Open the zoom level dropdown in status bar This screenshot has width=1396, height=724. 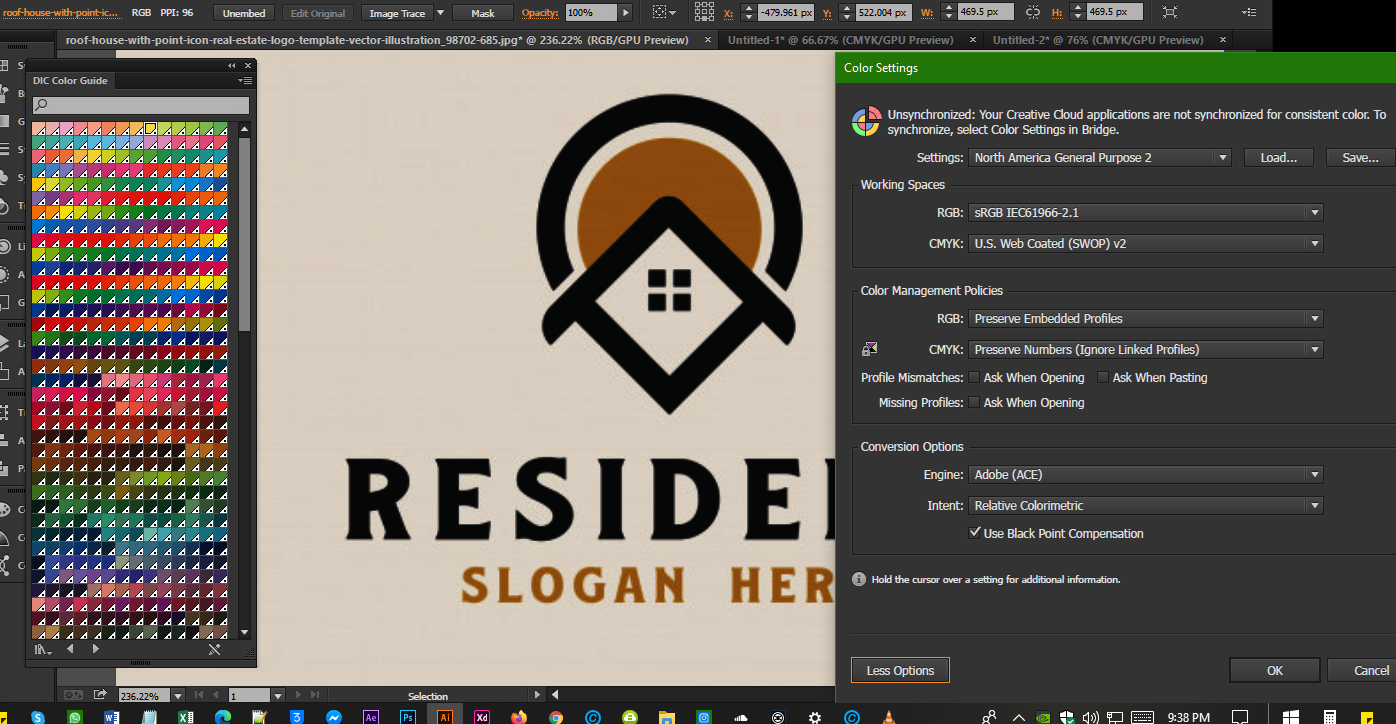(x=178, y=695)
